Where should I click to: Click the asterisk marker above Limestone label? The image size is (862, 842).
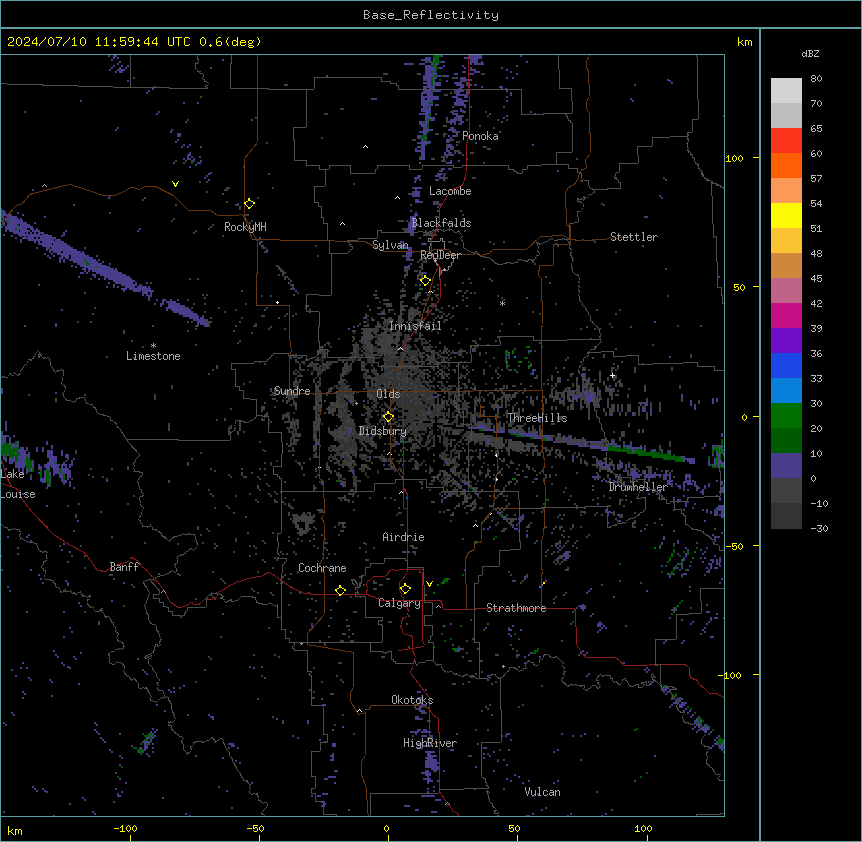[x=153, y=346]
